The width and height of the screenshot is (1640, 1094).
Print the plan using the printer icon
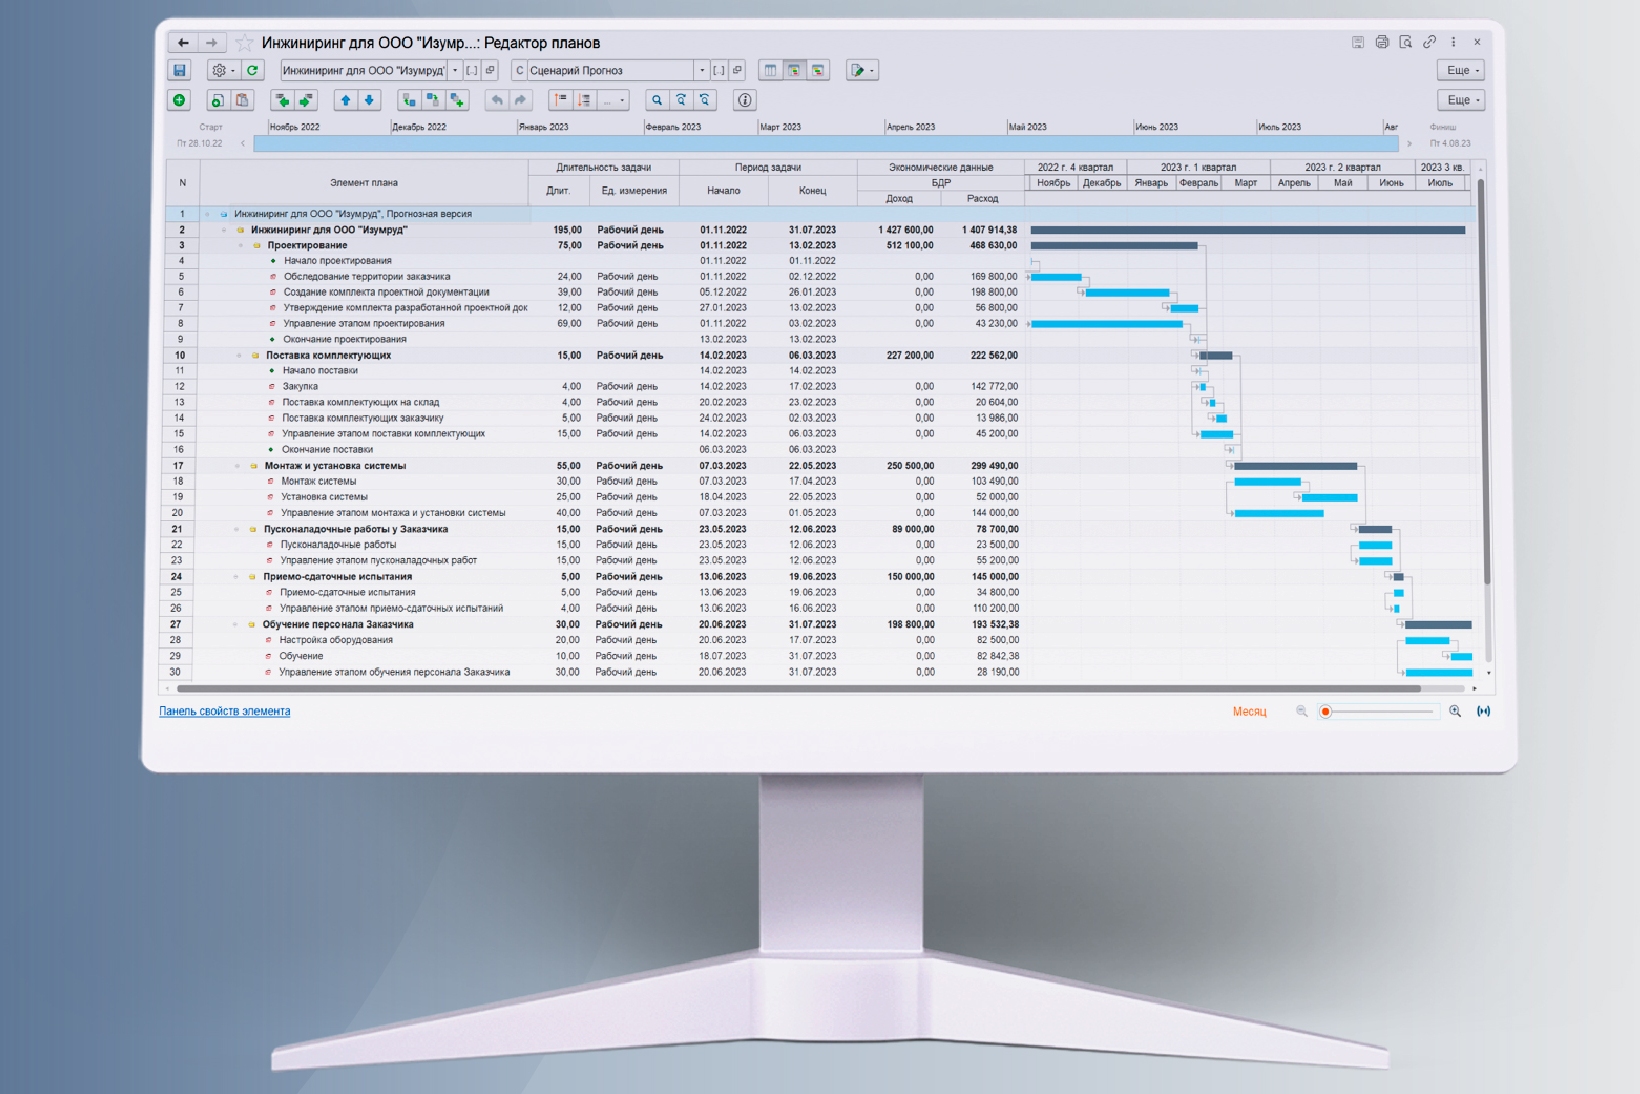(x=1382, y=42)
